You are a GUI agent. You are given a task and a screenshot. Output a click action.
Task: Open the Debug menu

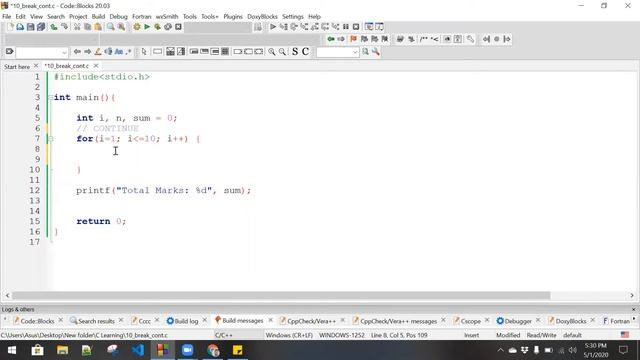(118, 17)
